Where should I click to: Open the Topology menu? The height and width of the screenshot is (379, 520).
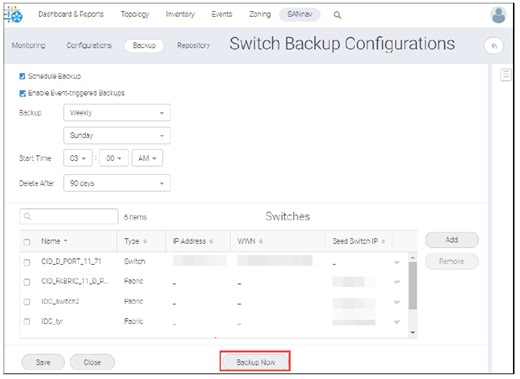click(135, 14)
